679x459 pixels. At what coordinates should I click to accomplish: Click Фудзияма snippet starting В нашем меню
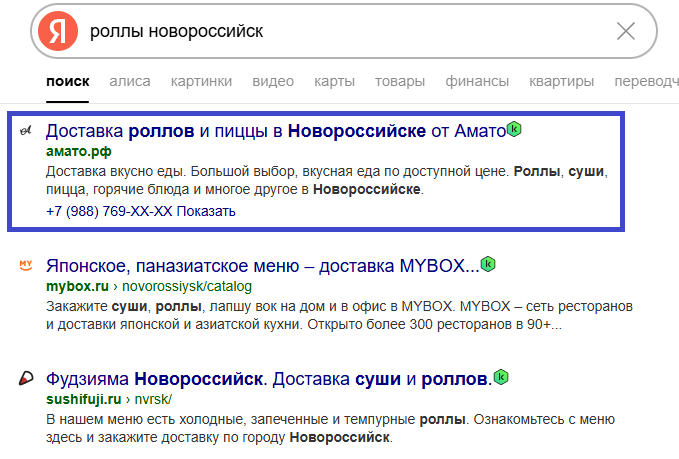click(x=330, y=428)
